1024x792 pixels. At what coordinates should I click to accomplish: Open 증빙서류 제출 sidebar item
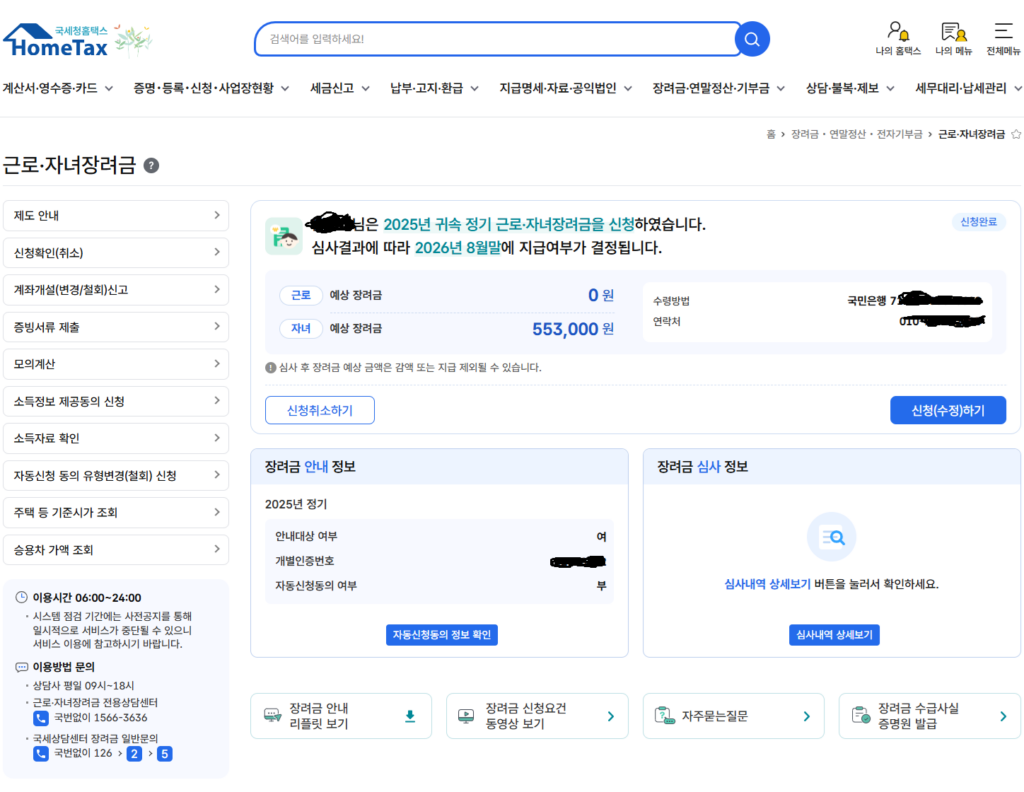coord(116,327)
